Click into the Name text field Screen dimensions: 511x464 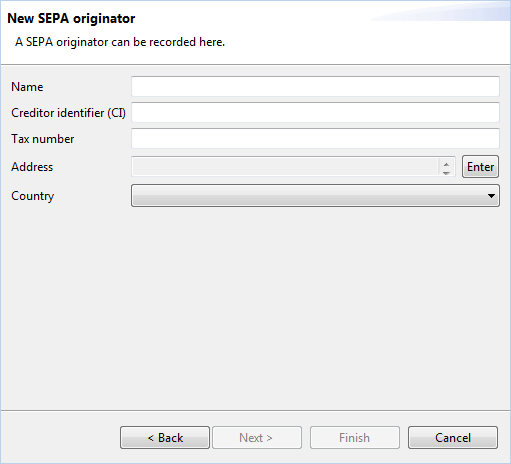[315, 87]
